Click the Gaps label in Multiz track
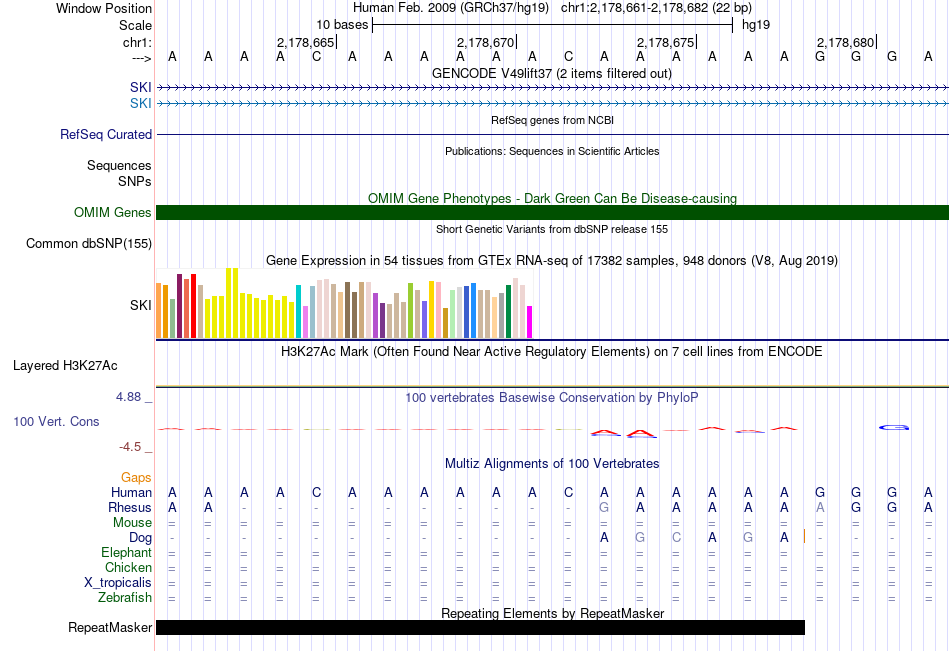The image size is (950, 651). pyautogui.click(x=136, y=478)
